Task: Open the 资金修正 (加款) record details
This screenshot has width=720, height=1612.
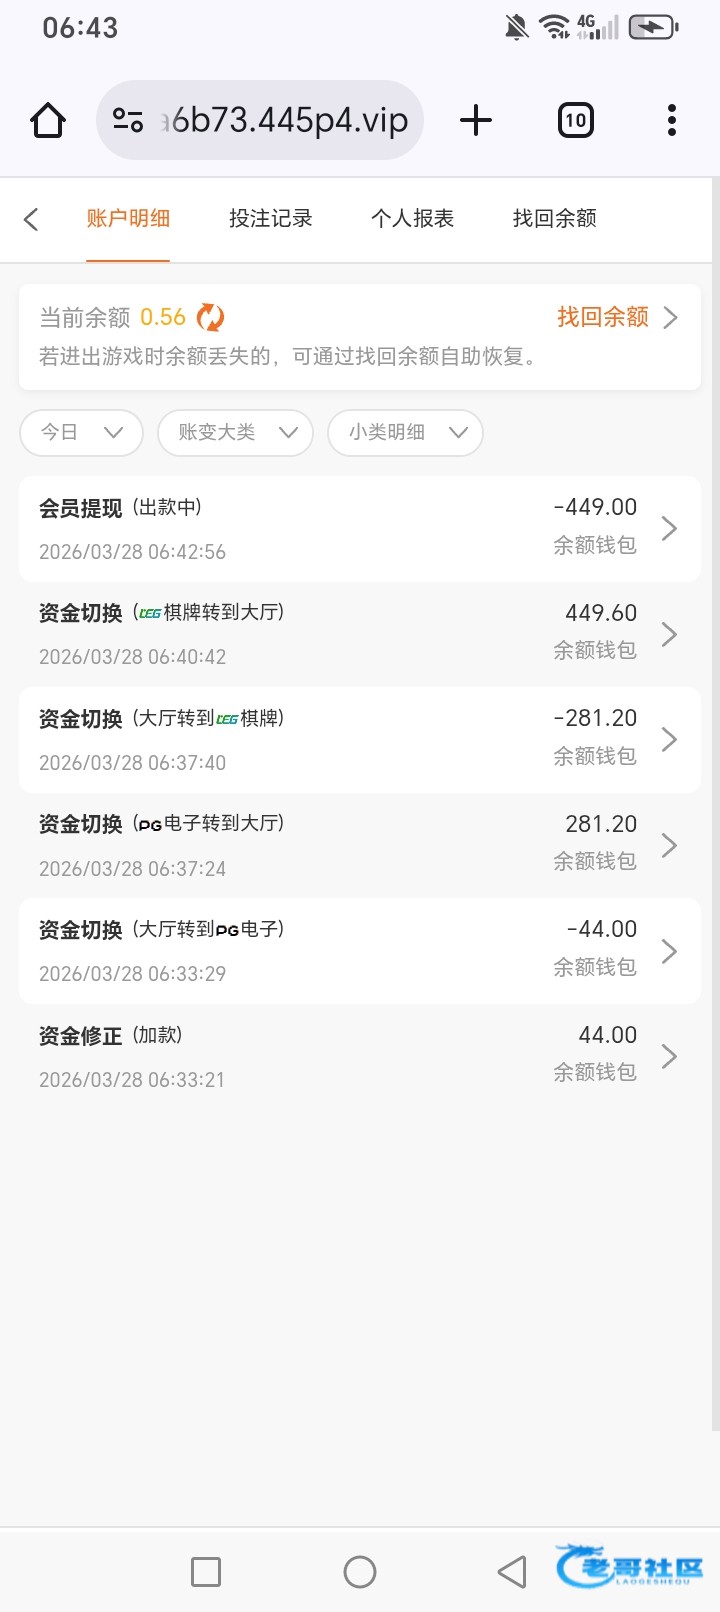Action: [x=359, y=1057]
